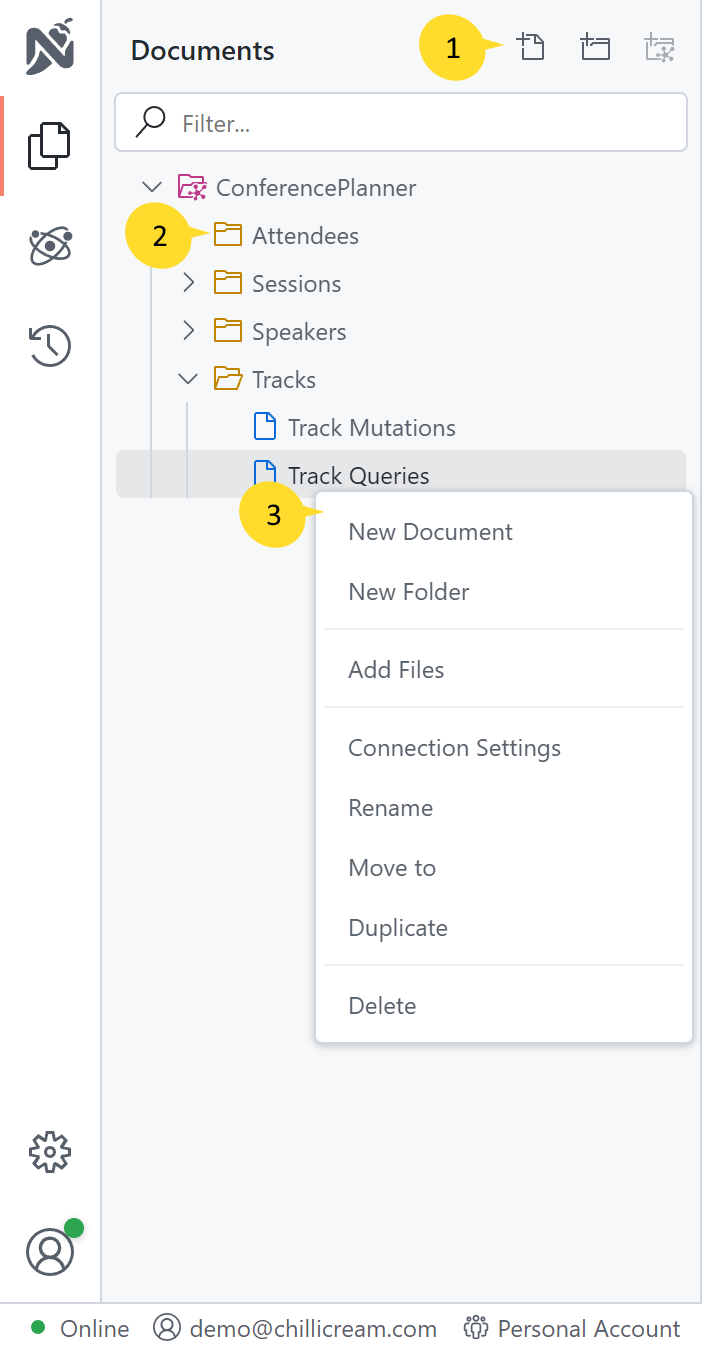Viewport: 702px width, 1350px height.
Task: Click the new document icon in header
Action: [x=531, y=47]
